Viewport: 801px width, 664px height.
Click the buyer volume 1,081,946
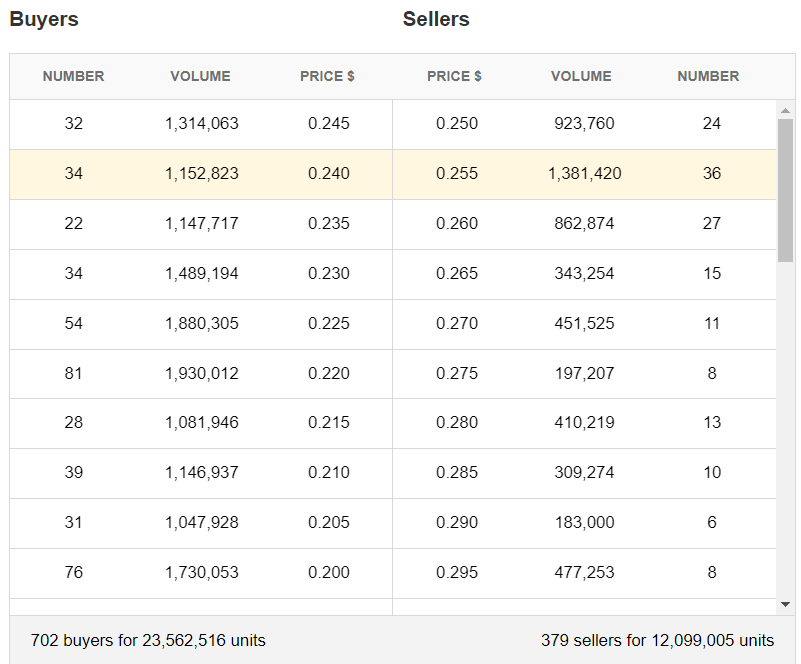tap(202, 423)
